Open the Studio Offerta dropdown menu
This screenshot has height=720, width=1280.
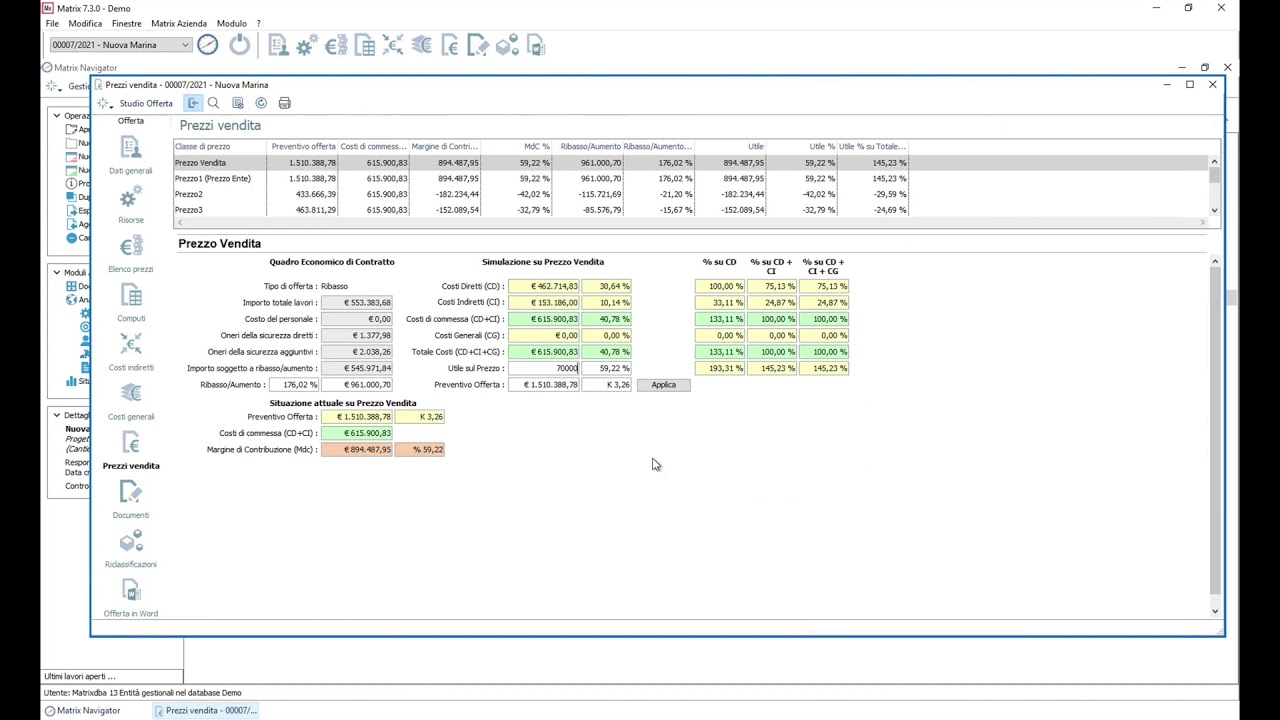tap(138, 103)
